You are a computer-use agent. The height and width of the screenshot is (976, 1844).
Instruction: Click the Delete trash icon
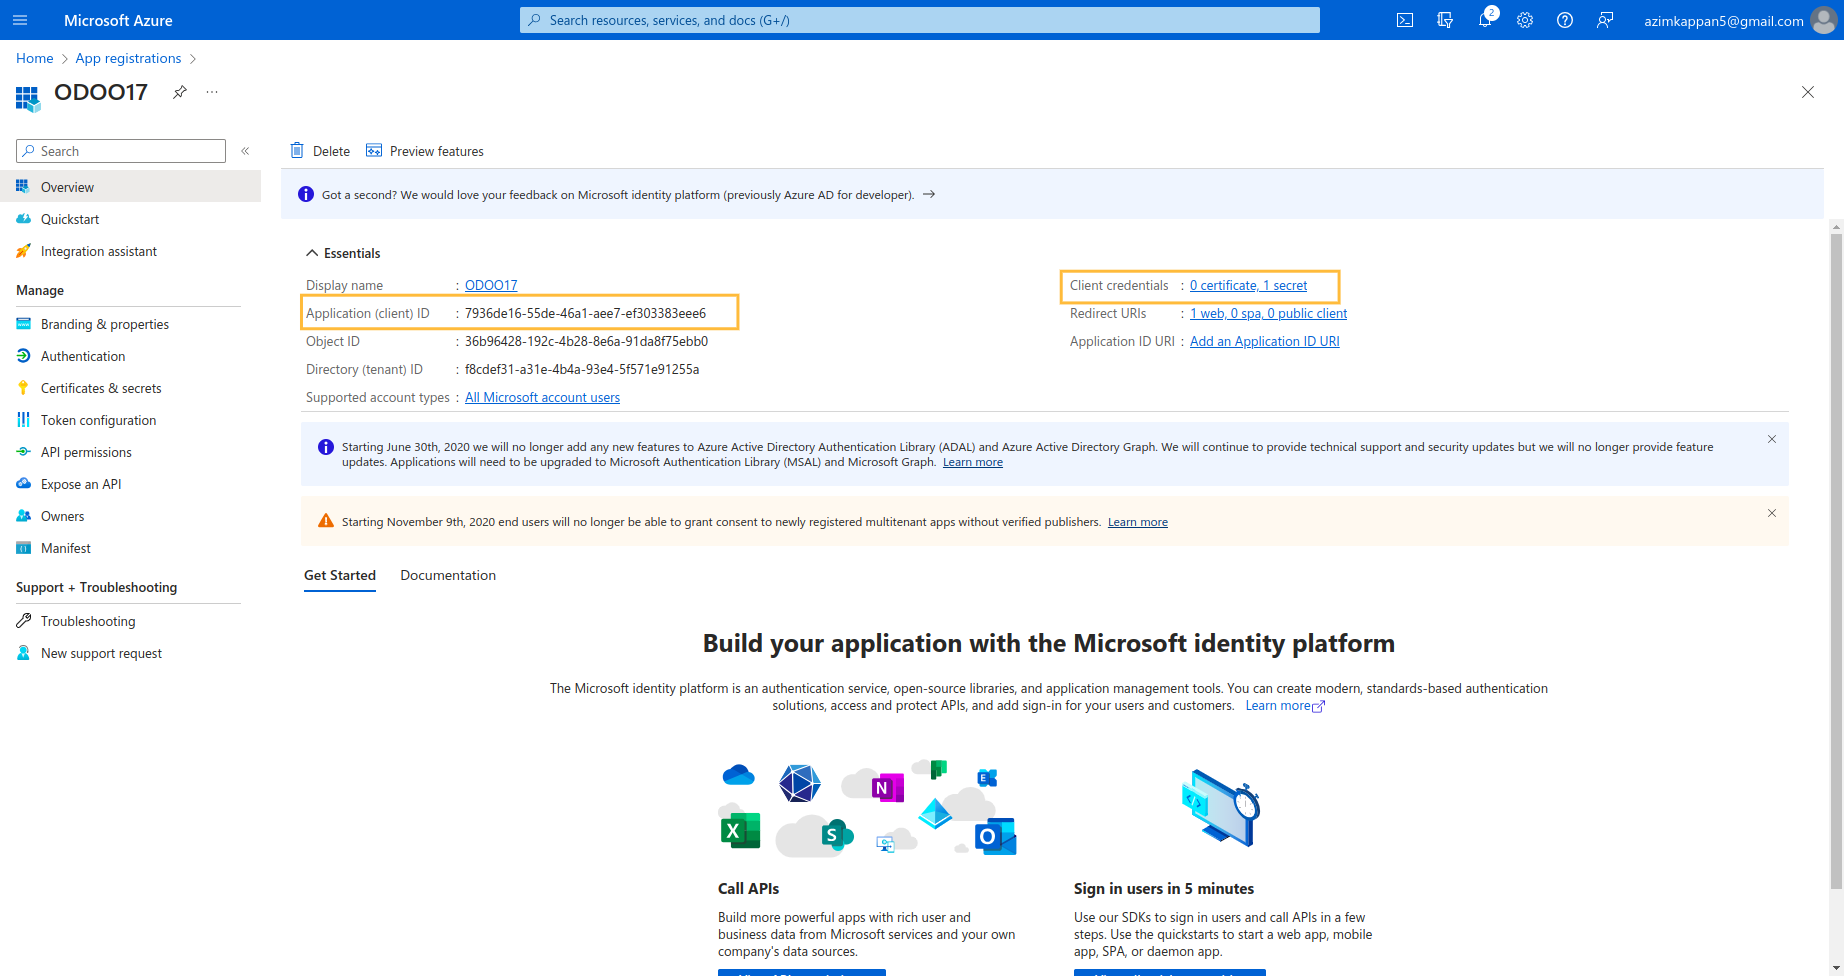297,151
